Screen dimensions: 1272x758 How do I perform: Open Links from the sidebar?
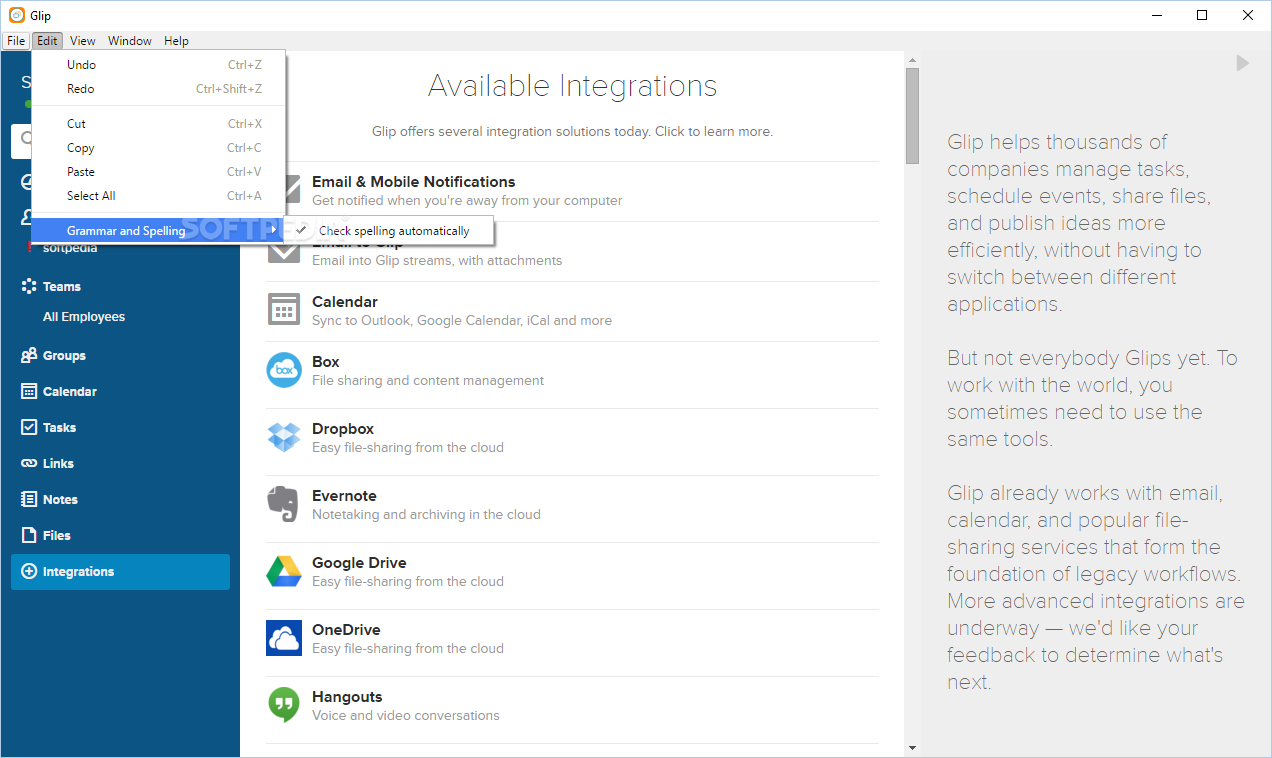(58, 464)
